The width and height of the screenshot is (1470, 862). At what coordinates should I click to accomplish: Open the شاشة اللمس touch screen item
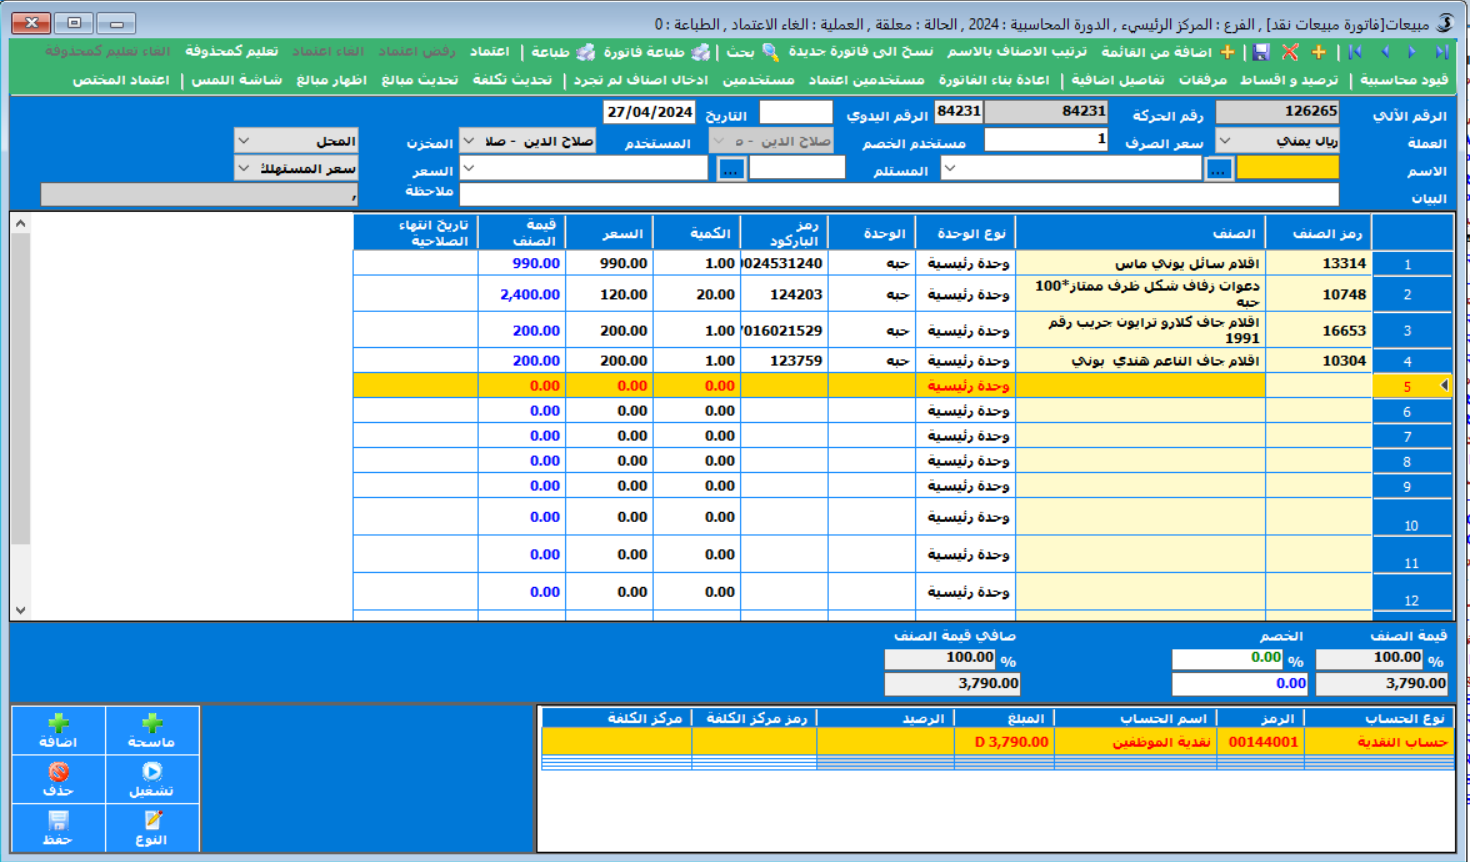coord(237,80)
